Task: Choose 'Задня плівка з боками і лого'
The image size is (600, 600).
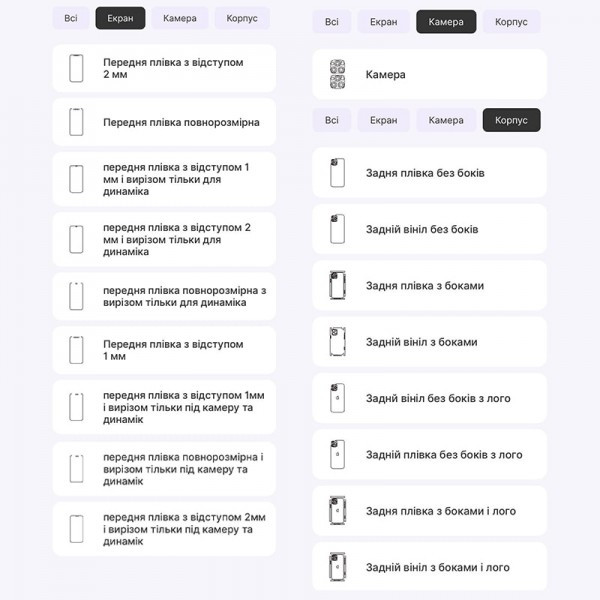Action: (429, 511)
